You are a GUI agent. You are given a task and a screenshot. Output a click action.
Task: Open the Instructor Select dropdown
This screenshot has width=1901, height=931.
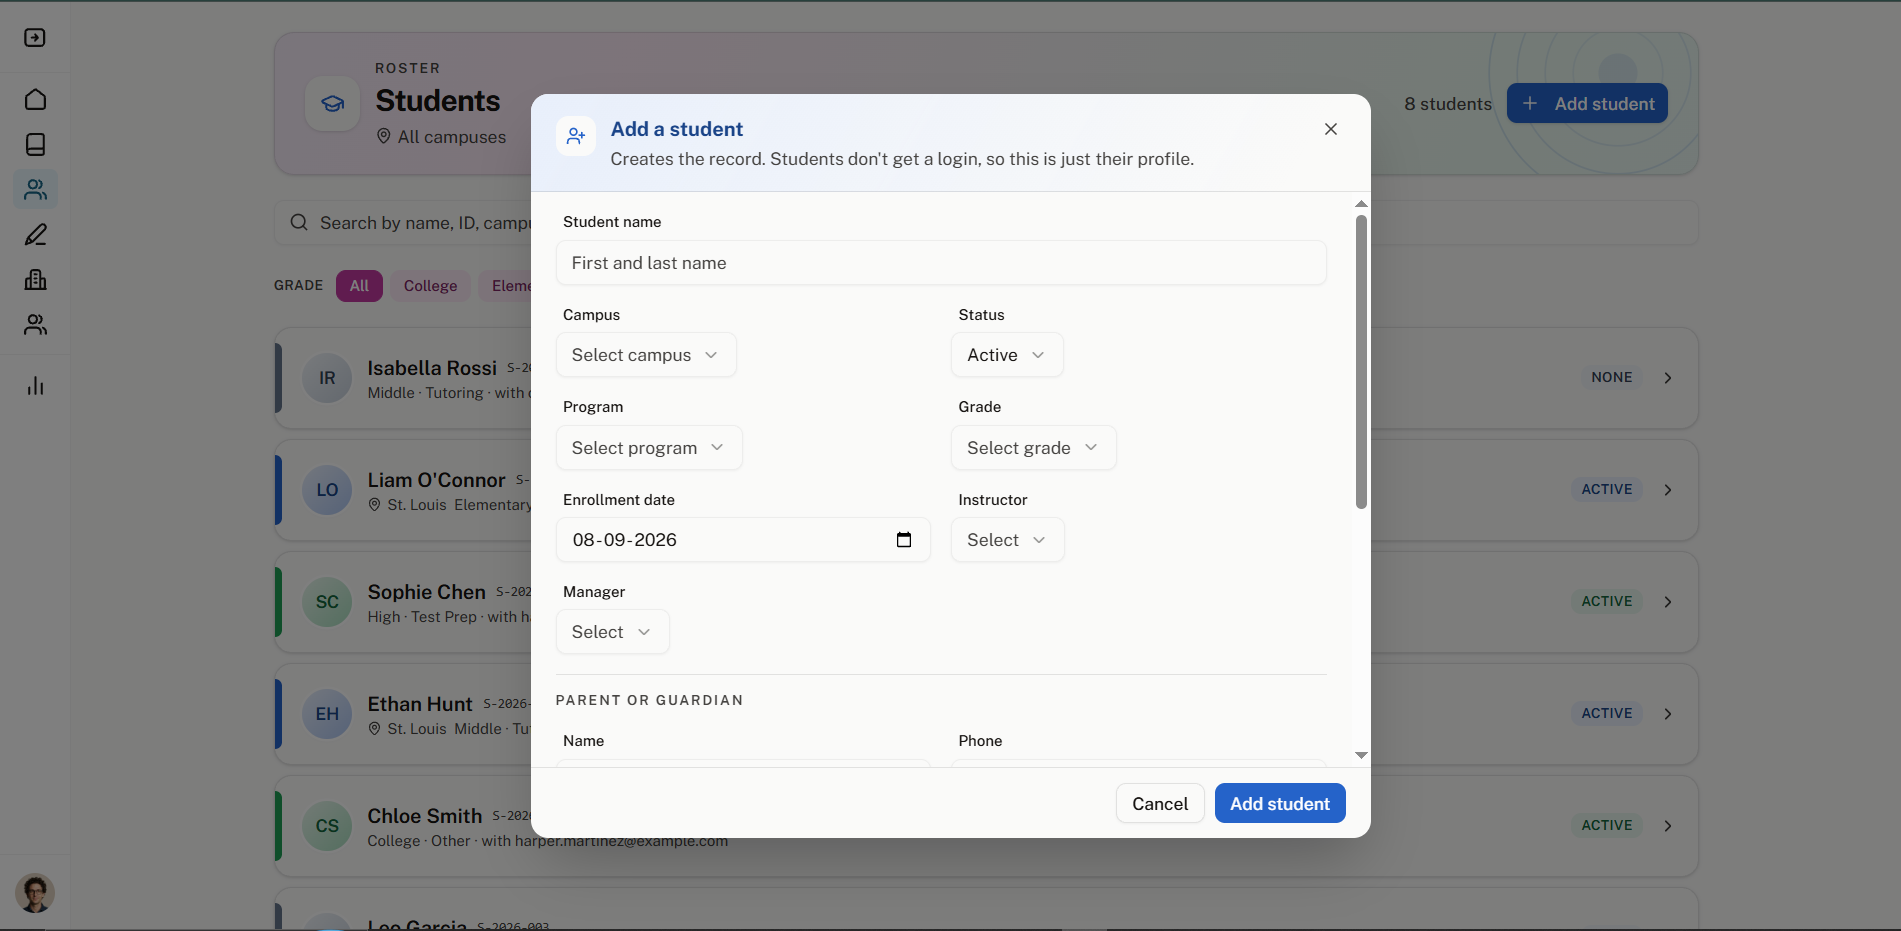tap(1007, 540)
